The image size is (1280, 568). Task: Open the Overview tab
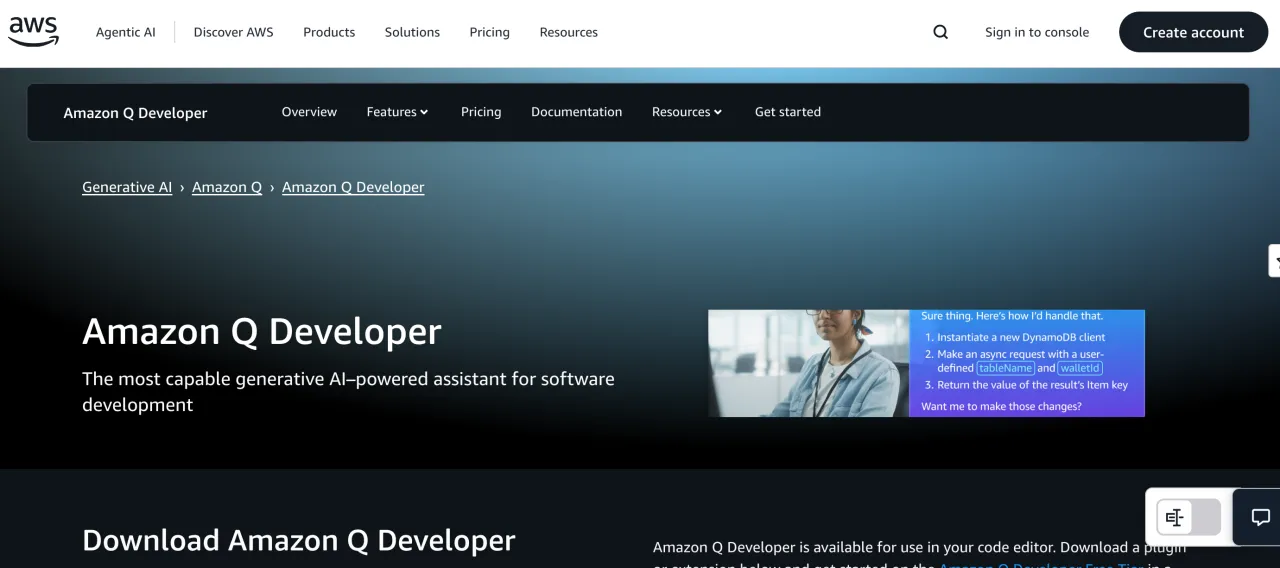pos(309,112)
